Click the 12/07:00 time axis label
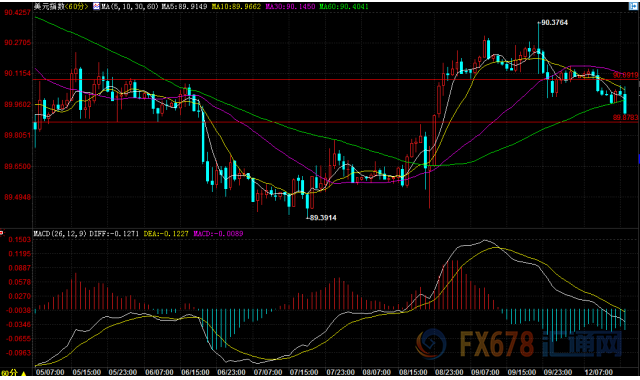Viewport: 640px width, 380px height. coord(598,372)
